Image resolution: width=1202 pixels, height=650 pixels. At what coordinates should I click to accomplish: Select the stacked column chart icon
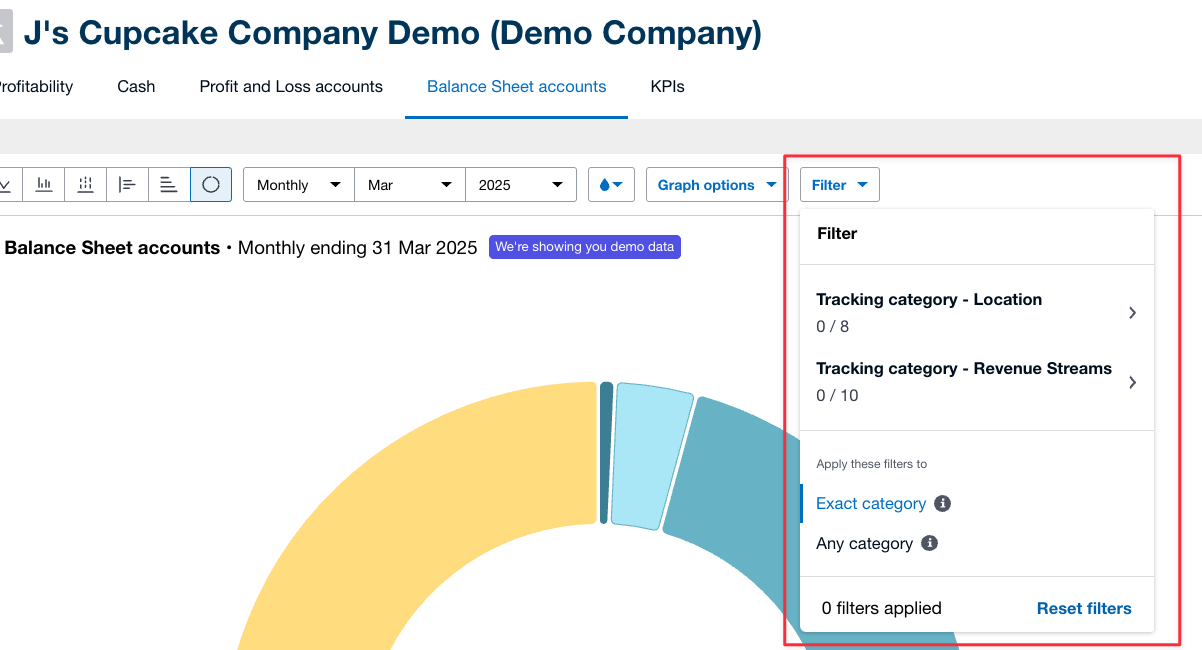tap(85, 184)
